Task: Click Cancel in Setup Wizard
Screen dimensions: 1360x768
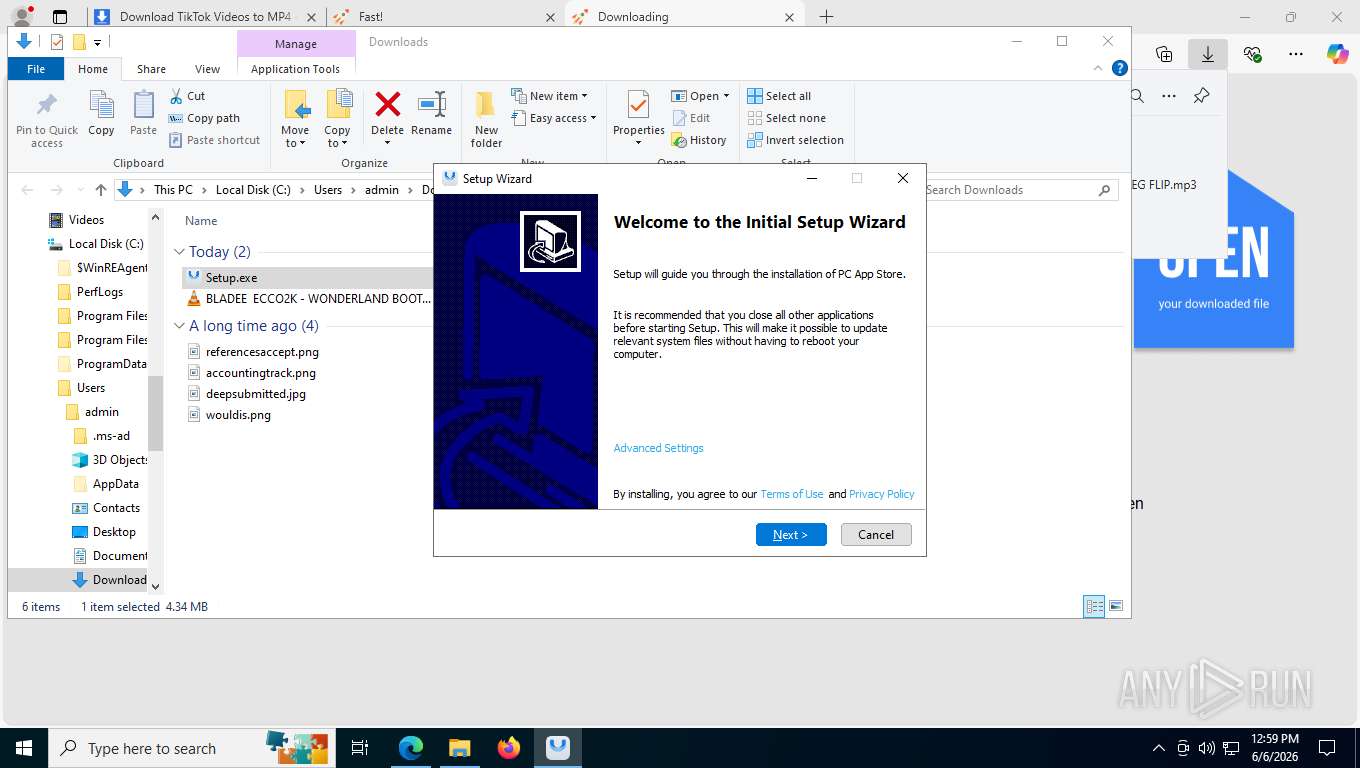Action: coord(876,535)
